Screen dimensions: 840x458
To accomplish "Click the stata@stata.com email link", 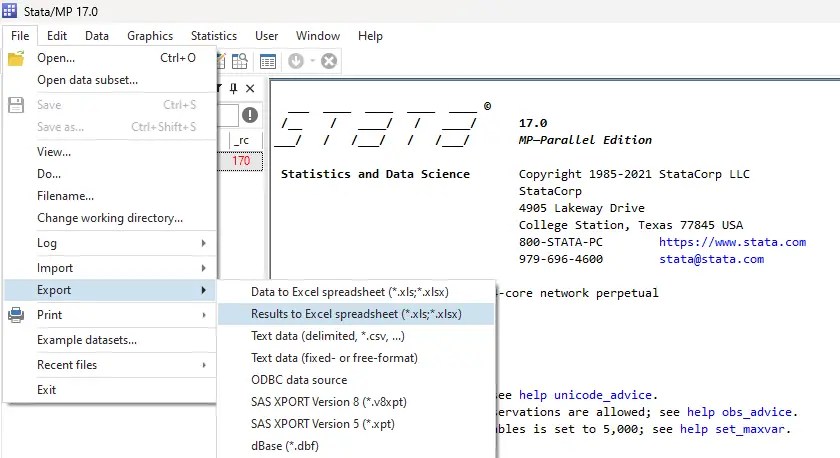I will coord(711,259).
